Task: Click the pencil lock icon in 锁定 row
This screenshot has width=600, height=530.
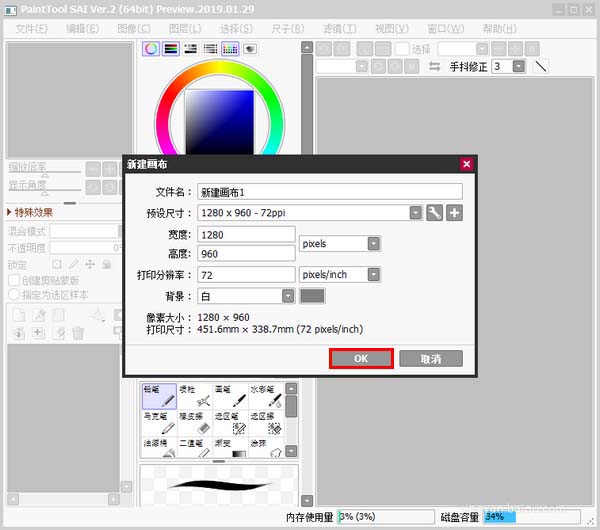Action: tap(73, 264)
